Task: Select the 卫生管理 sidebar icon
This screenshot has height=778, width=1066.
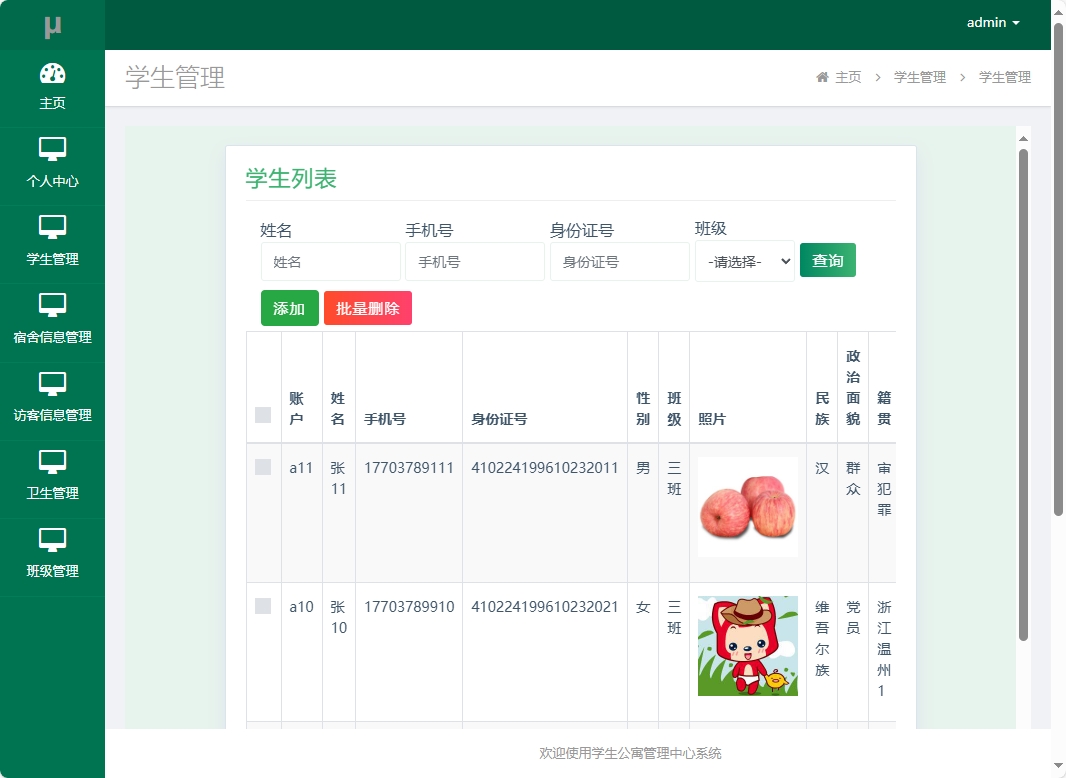Action: click(52, 462)
